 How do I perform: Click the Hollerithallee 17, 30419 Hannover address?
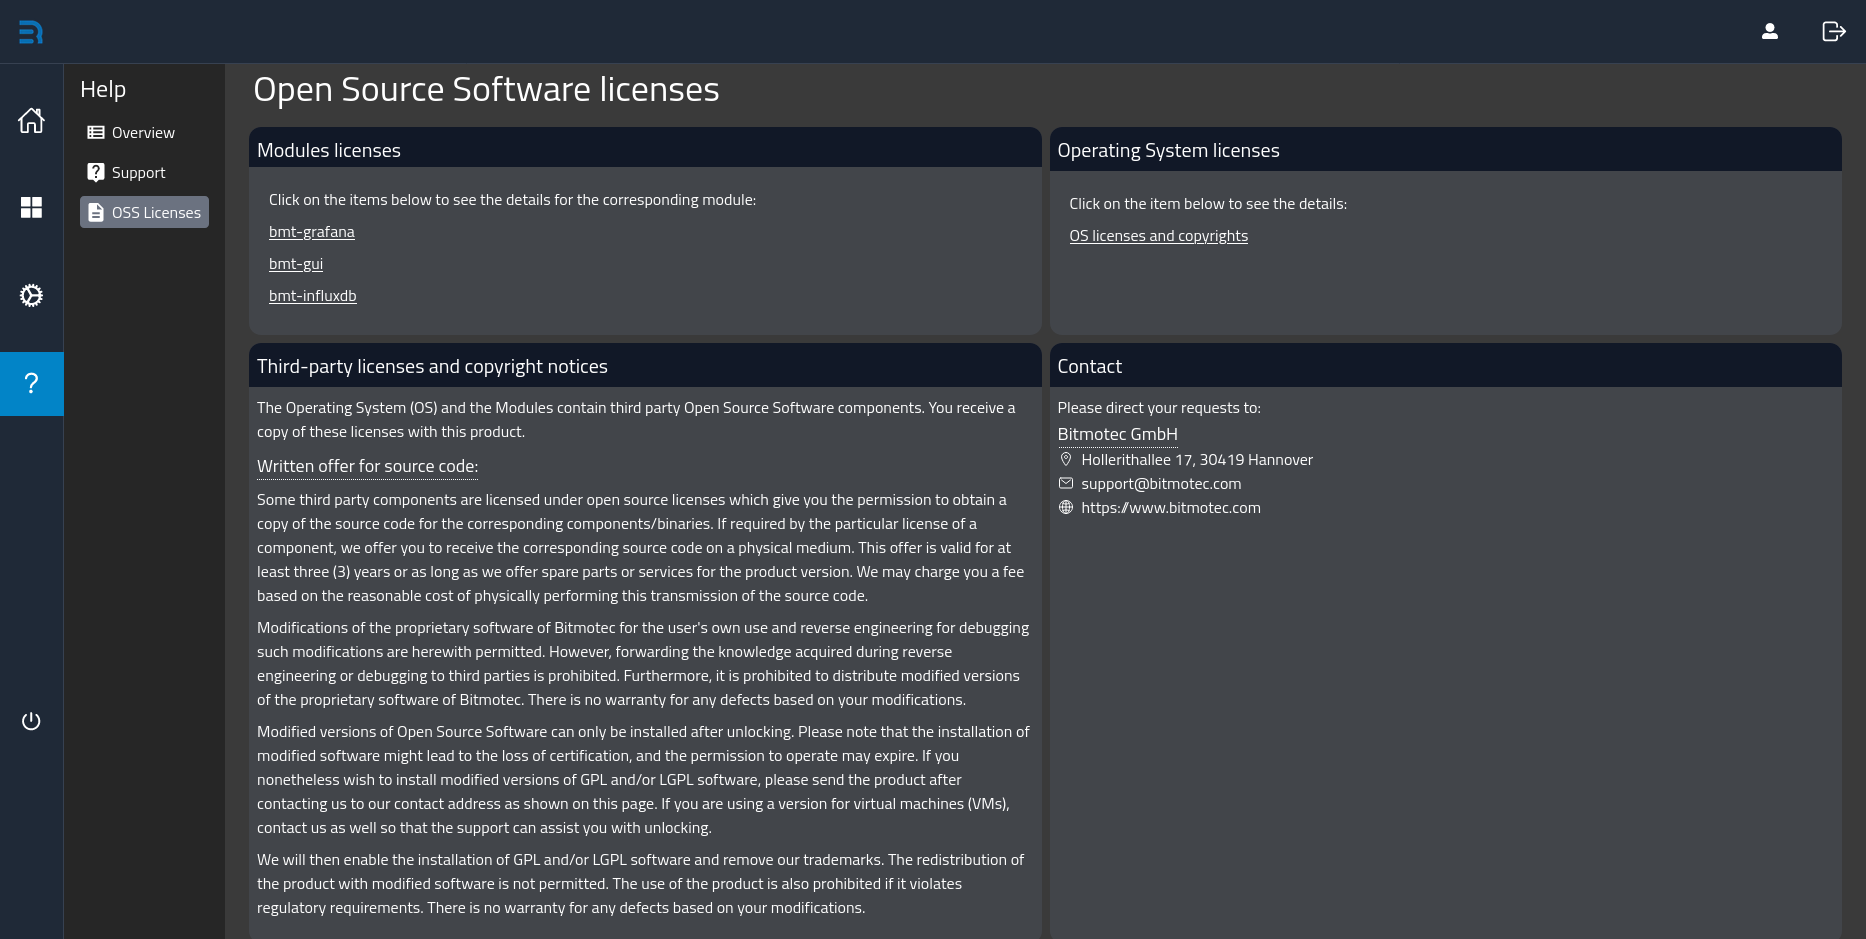tap(1197, 460)
